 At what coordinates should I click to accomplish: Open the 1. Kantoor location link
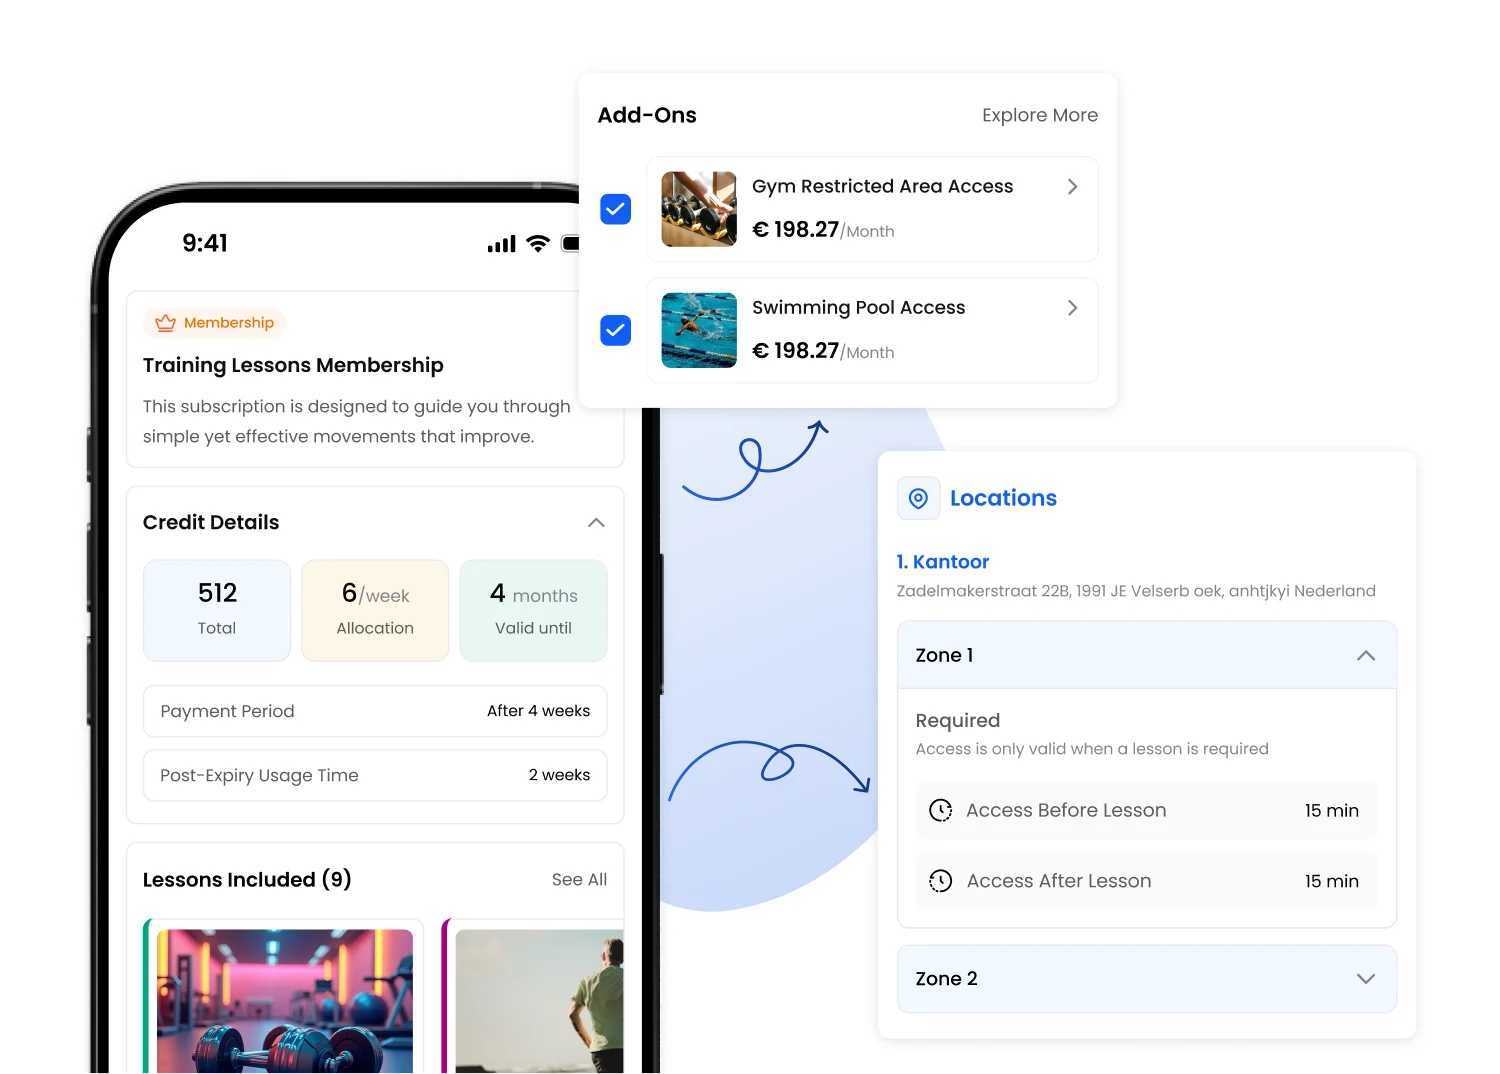tap(943, 562)
